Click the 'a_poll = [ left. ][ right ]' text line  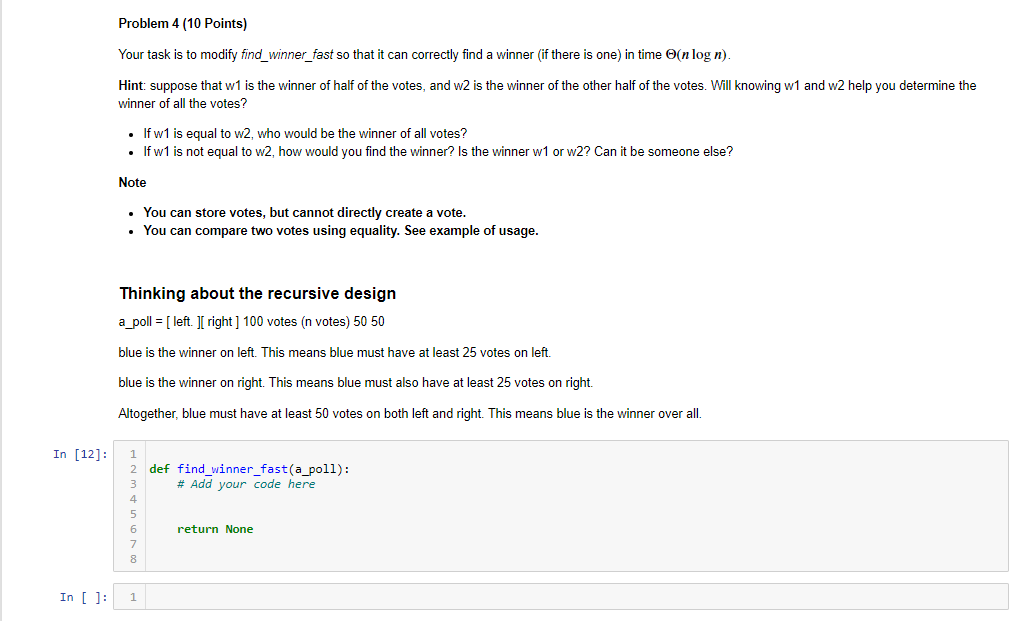click(251, 322)
